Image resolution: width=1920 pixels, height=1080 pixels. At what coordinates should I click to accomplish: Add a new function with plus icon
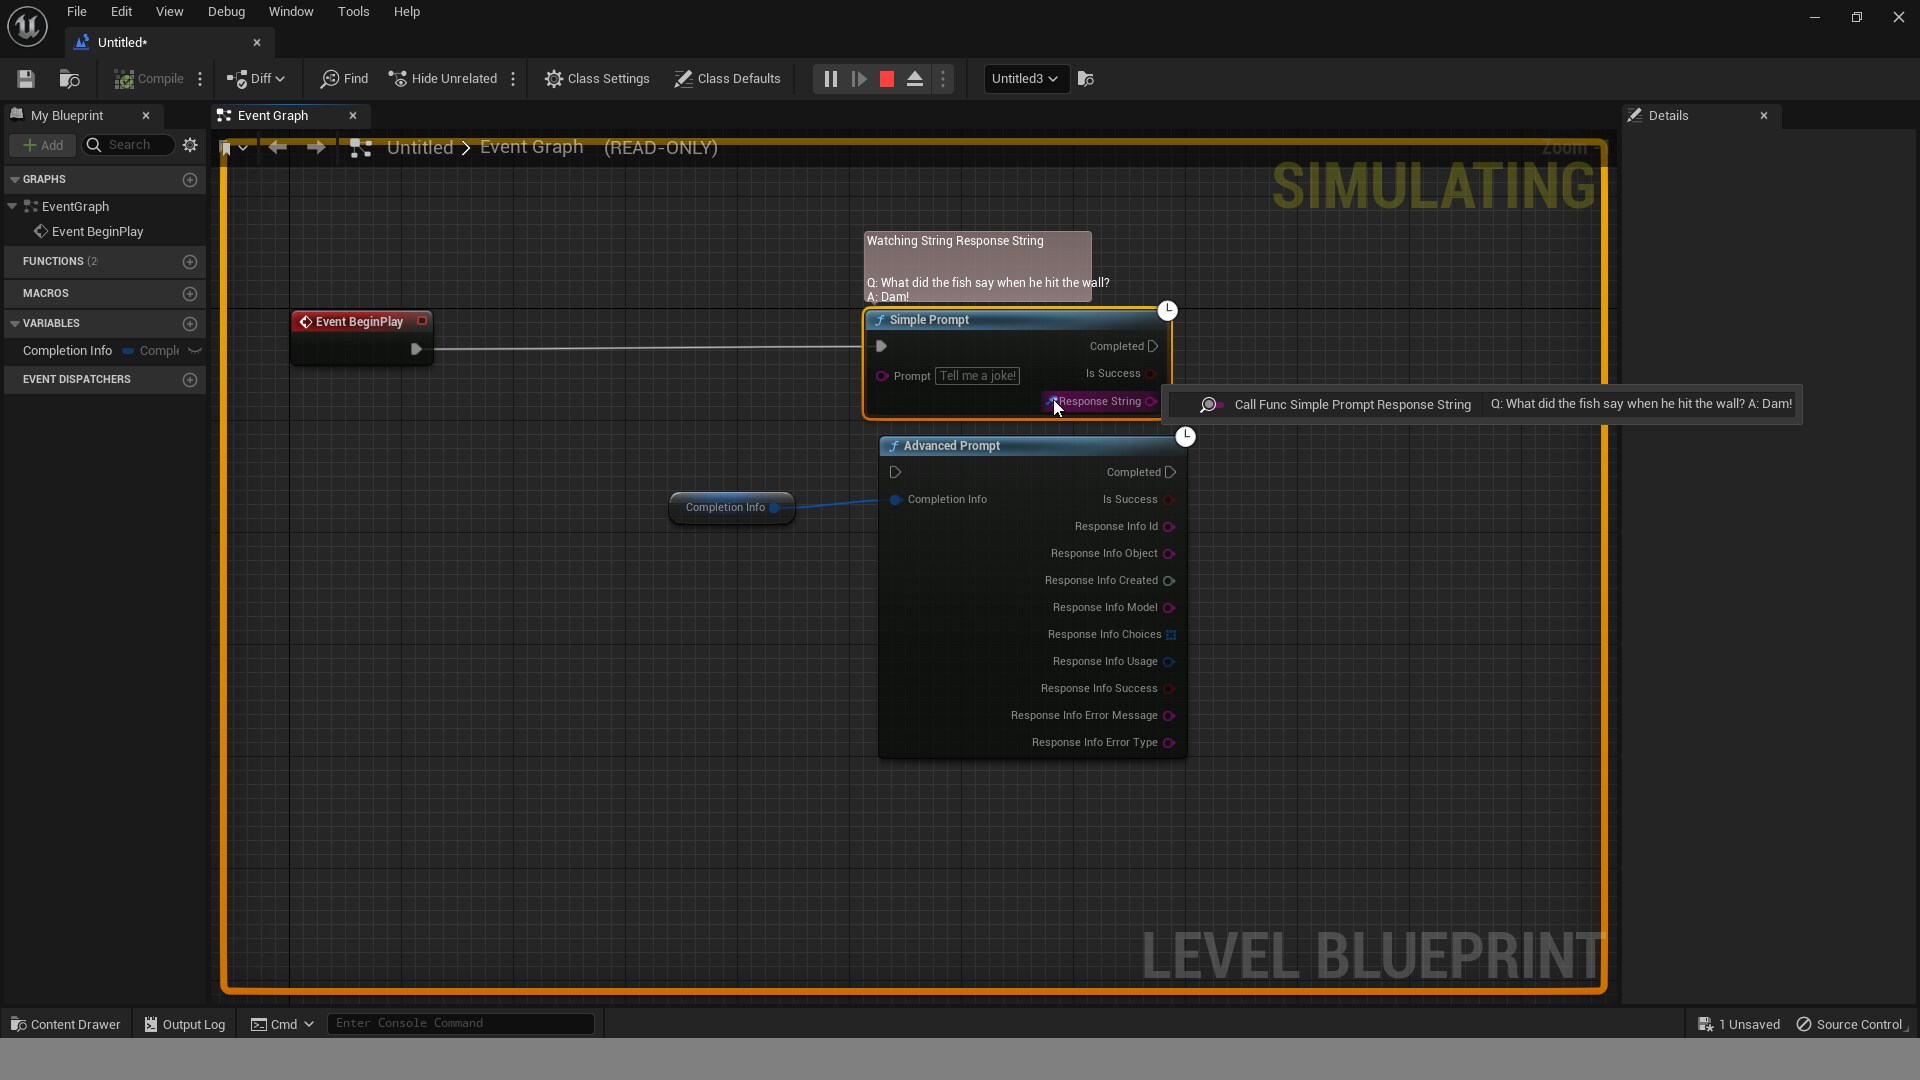coord(190,262)
